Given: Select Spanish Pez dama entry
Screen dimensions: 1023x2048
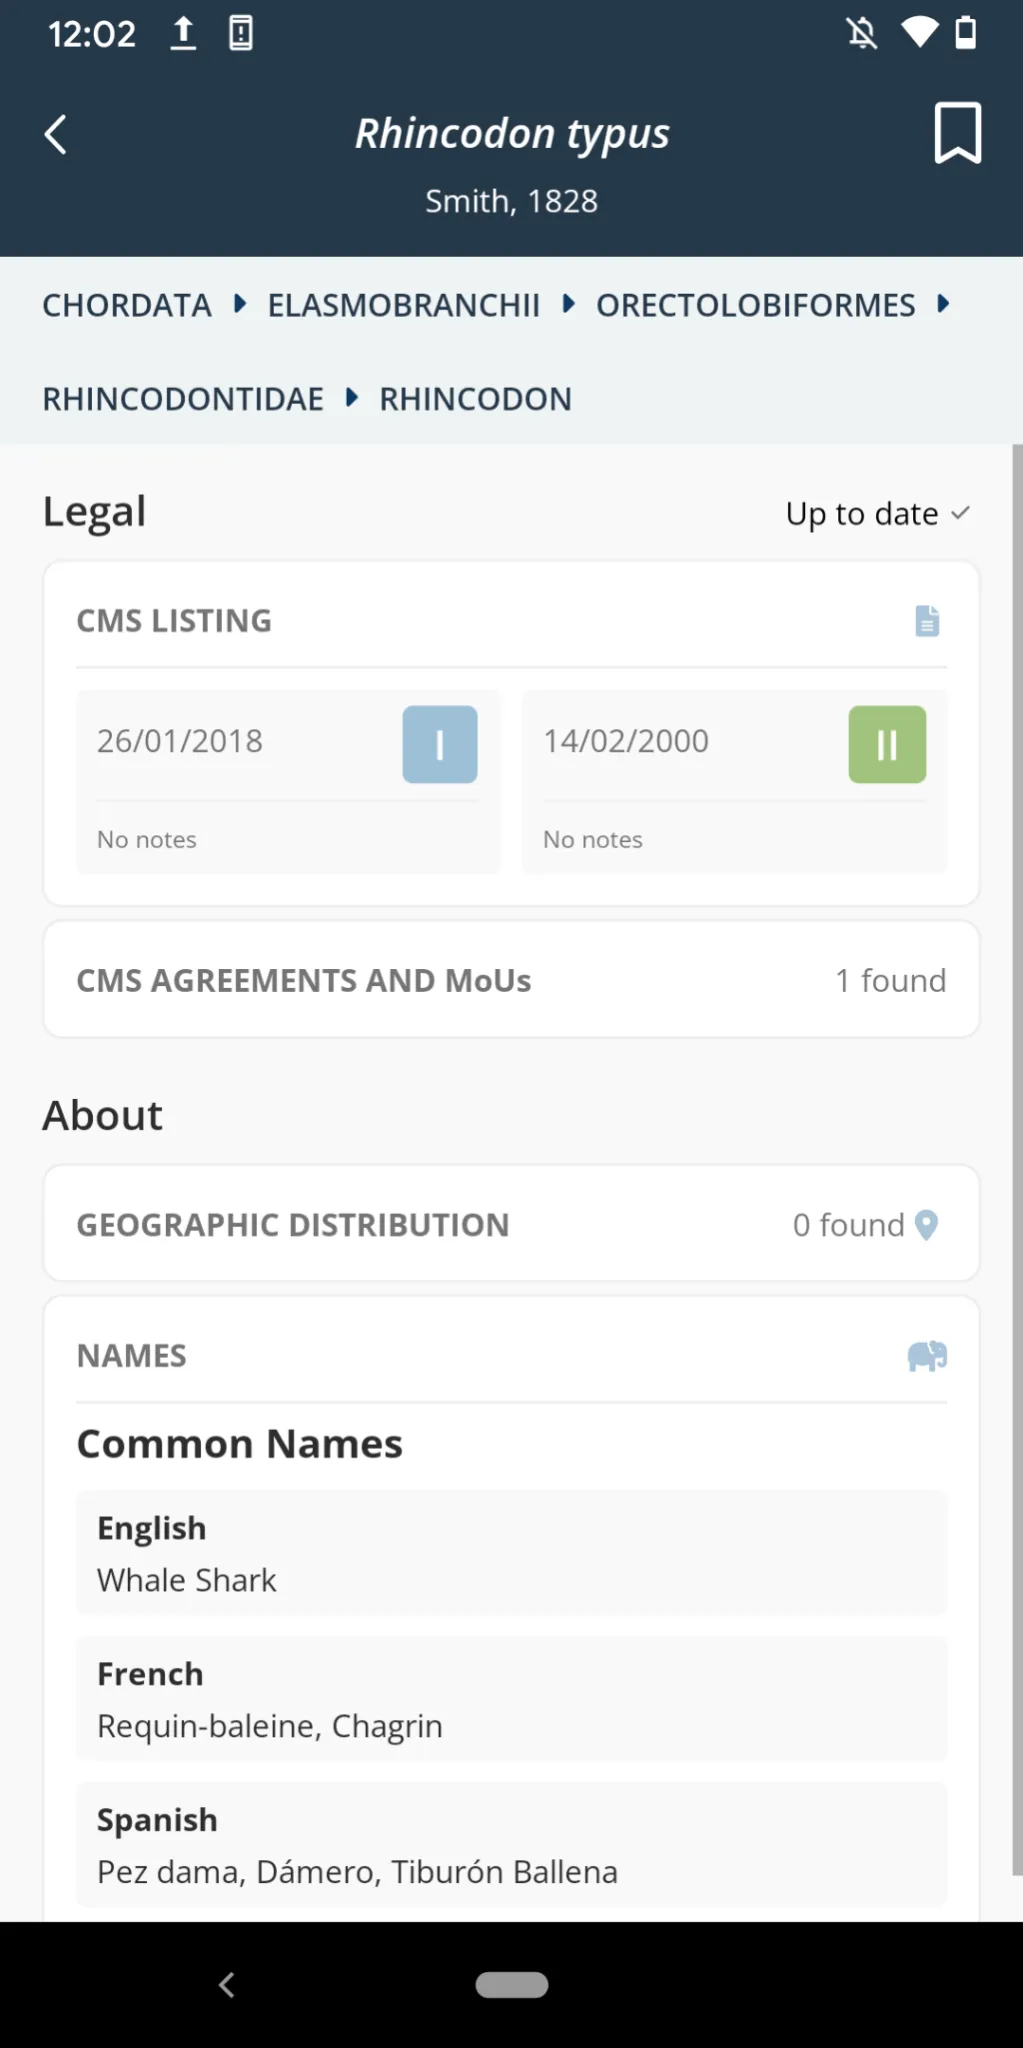Looking at the screenshot, I should point(511,1845).
